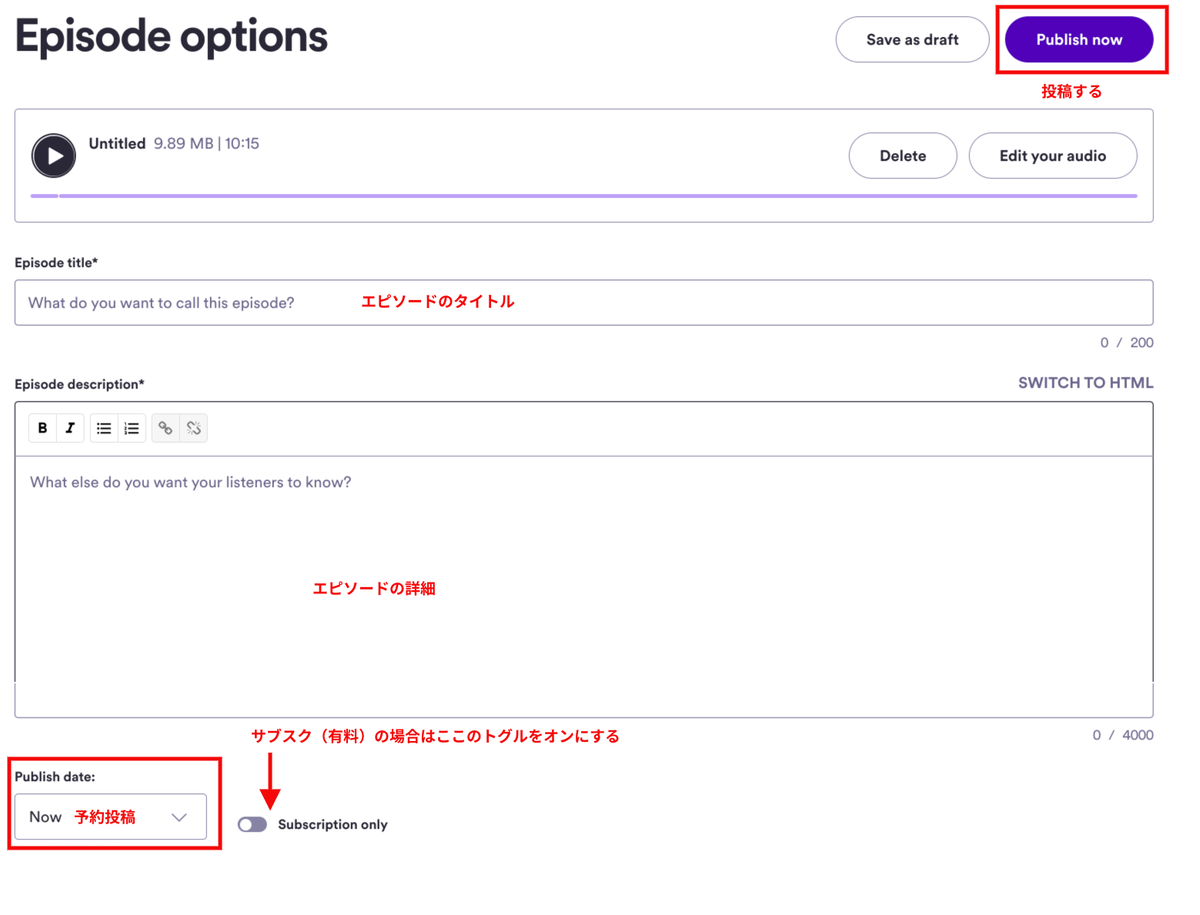Click the Episode title* label
Image resolution: width=1200 pixels, height=915 pixels.
pyautogui.click(x=56, y=263)
